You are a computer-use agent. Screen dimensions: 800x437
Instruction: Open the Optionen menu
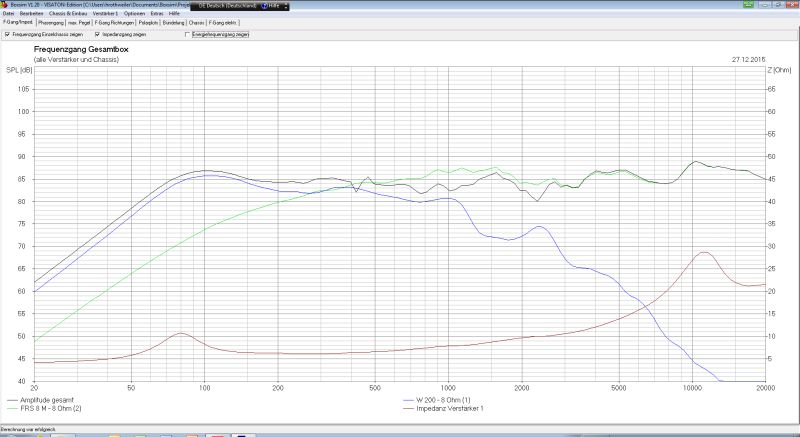click(x=135, y=13)
